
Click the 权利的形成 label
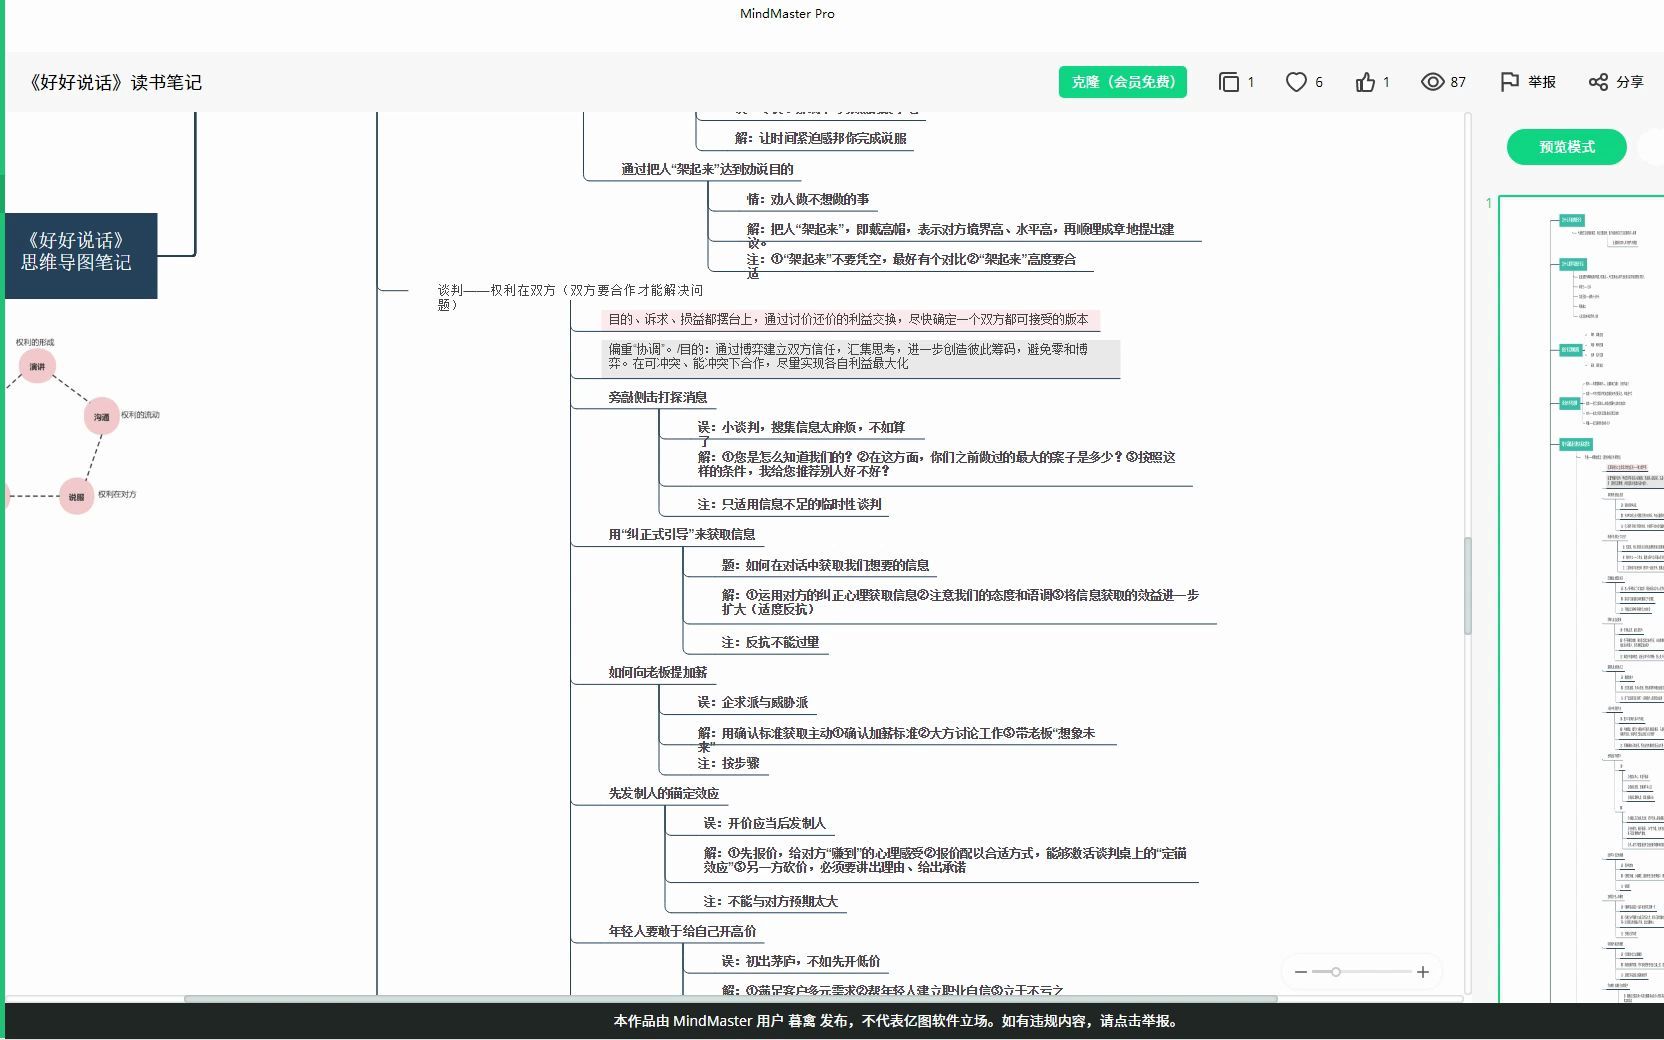(x=35, y=342)
